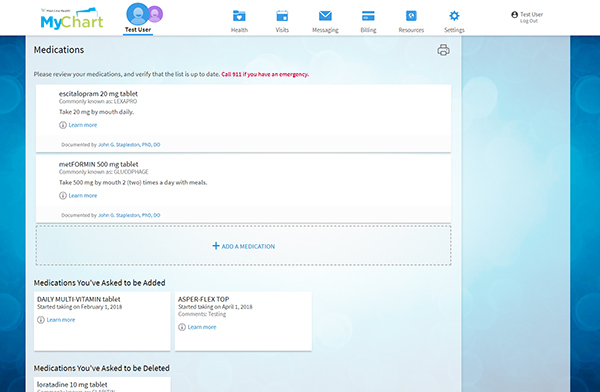Click Log Out link
600x392 pixels.
pos(529,21)
